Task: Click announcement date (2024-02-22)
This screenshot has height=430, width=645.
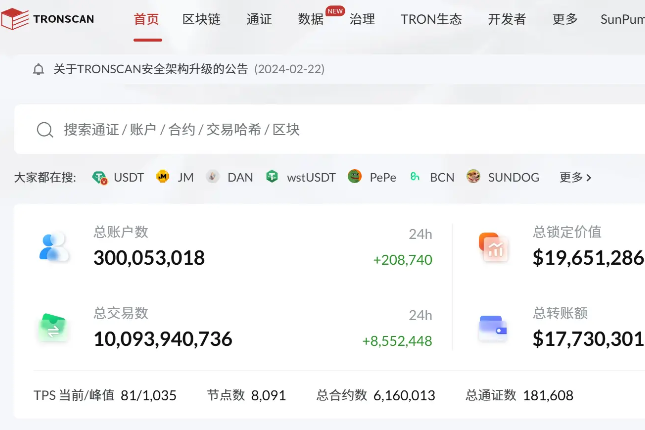Action: click(290, 69)
